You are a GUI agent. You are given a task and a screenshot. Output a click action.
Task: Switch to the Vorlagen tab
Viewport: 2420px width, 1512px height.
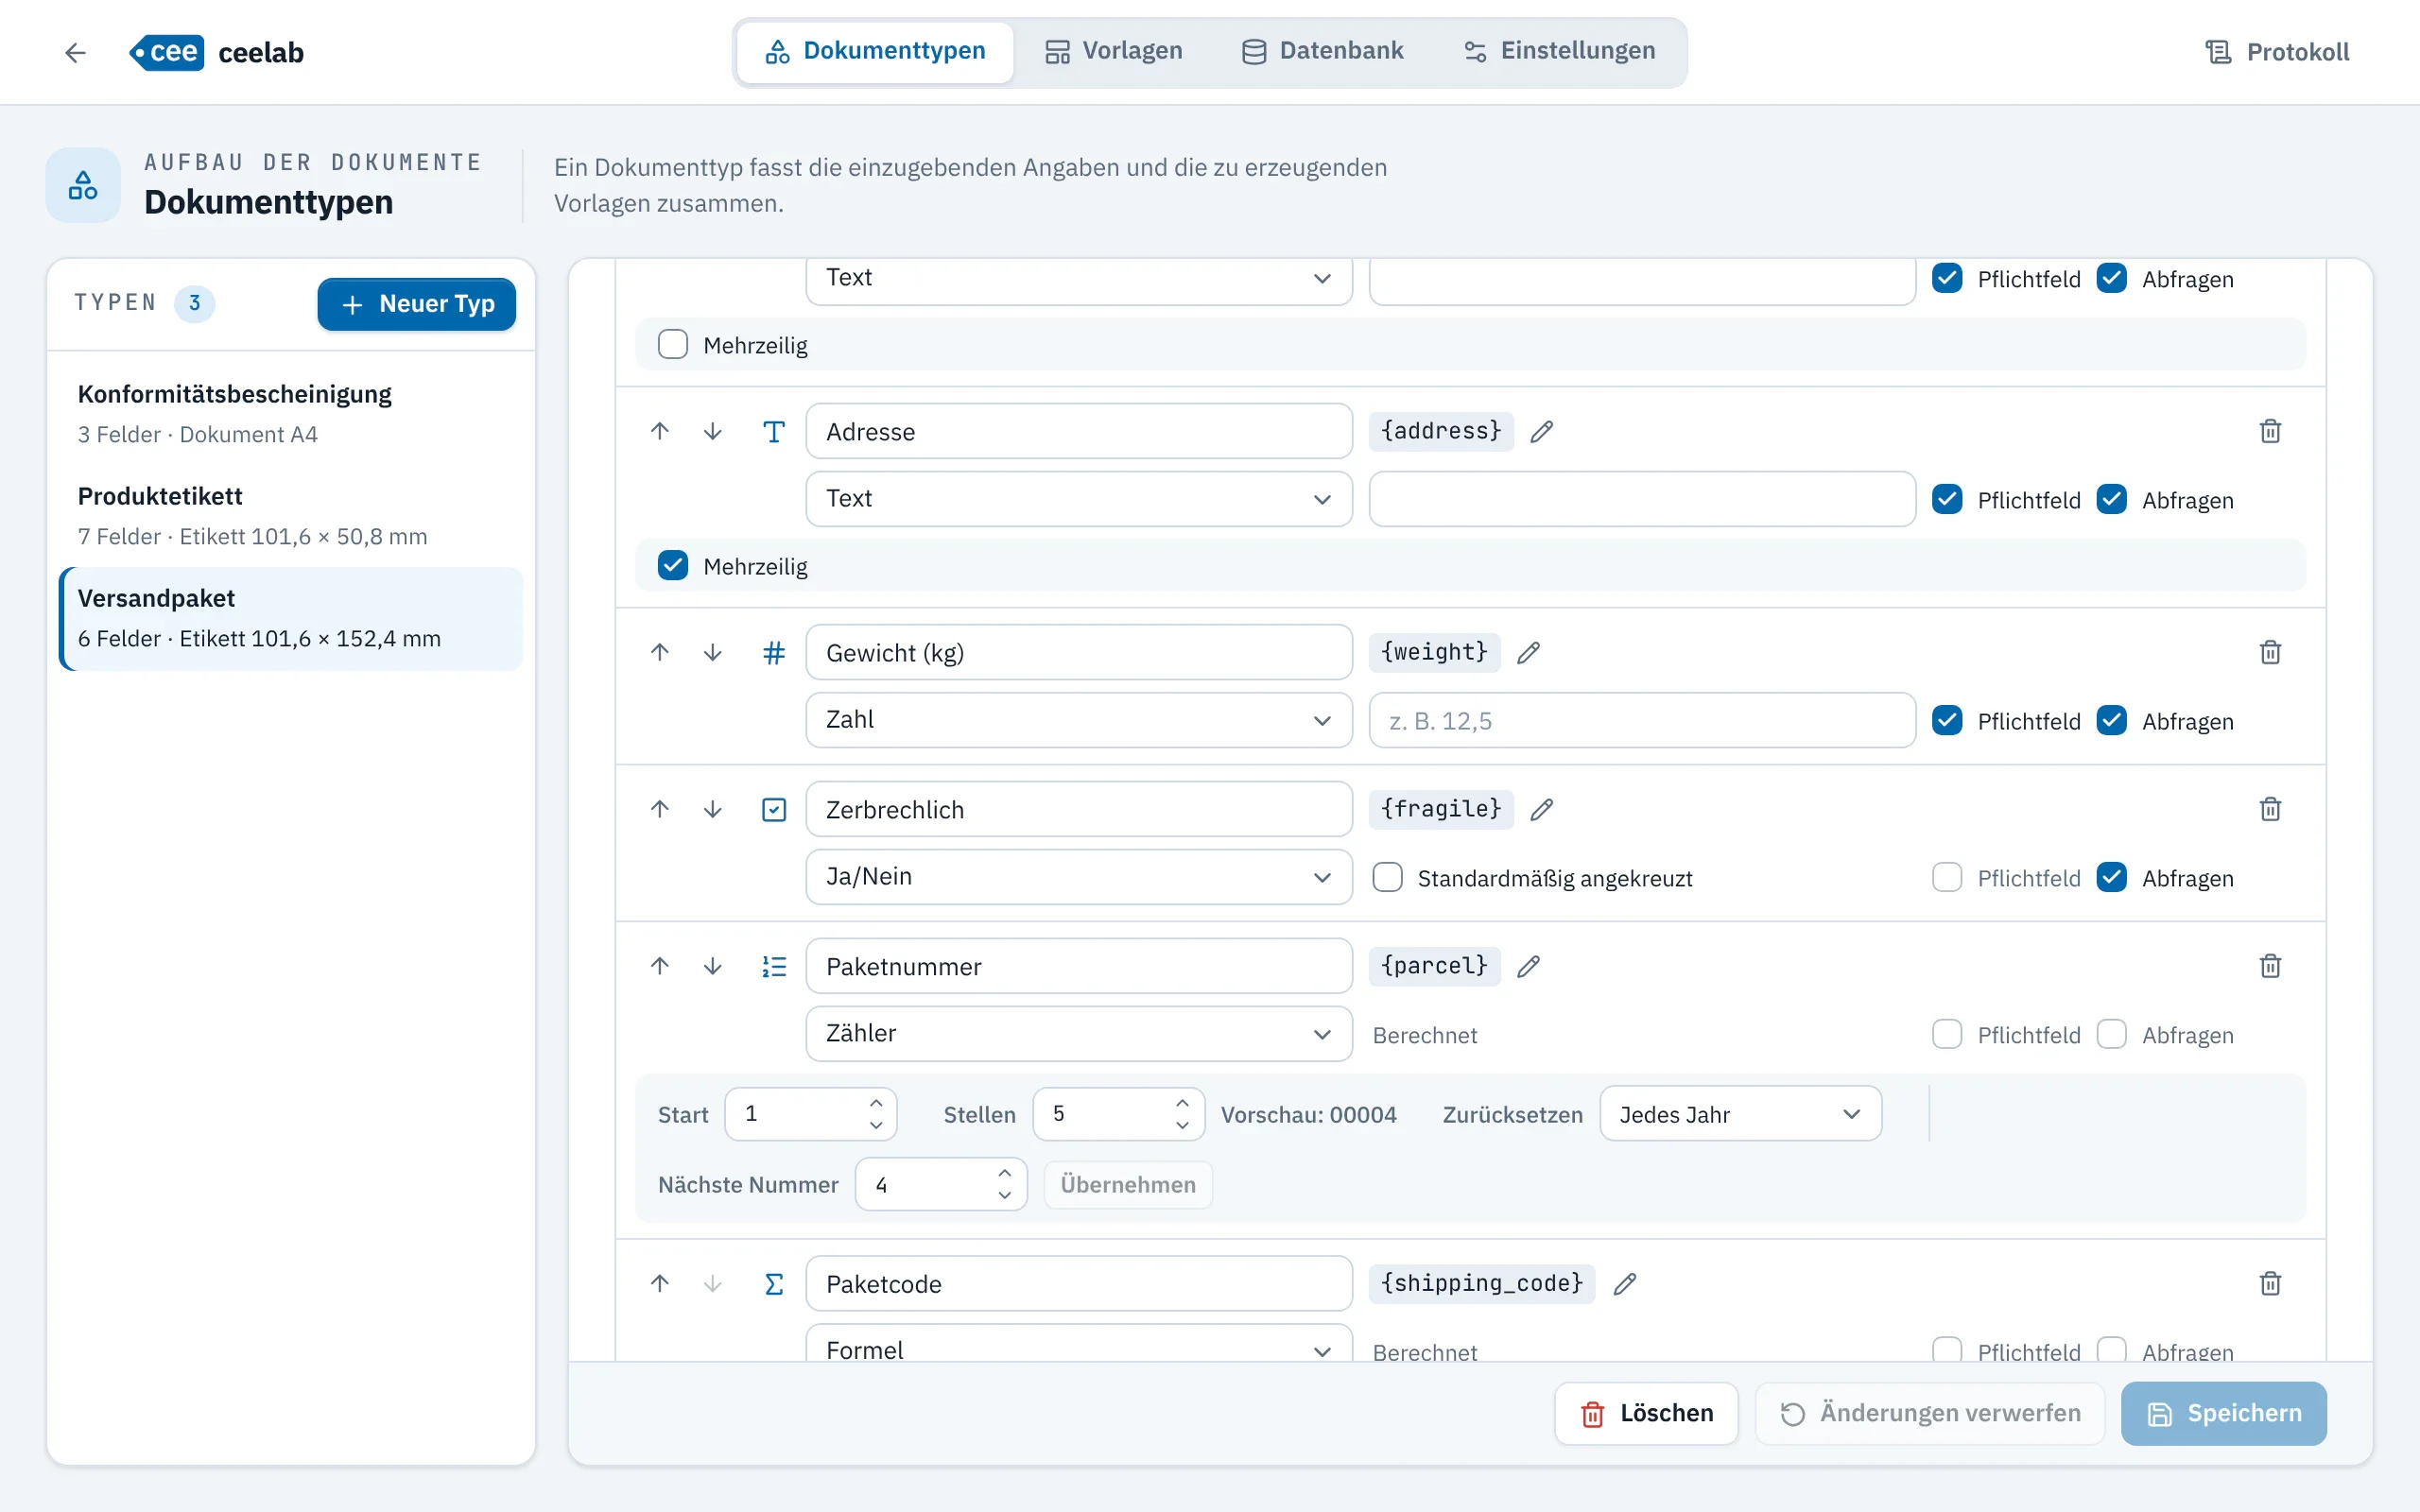[1113, 51]
